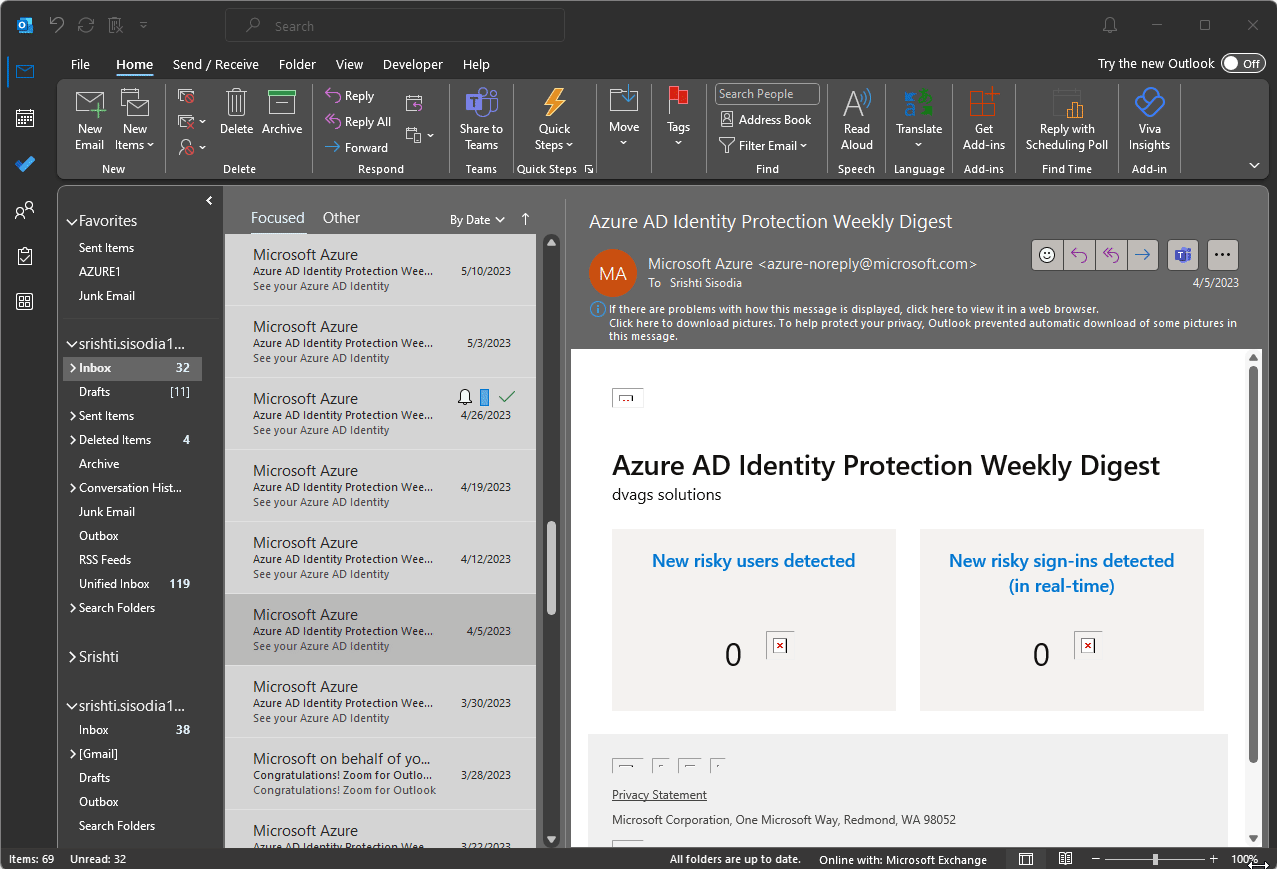
Task: Click reading pane Share to Teams button
Action: [1183, 255]
